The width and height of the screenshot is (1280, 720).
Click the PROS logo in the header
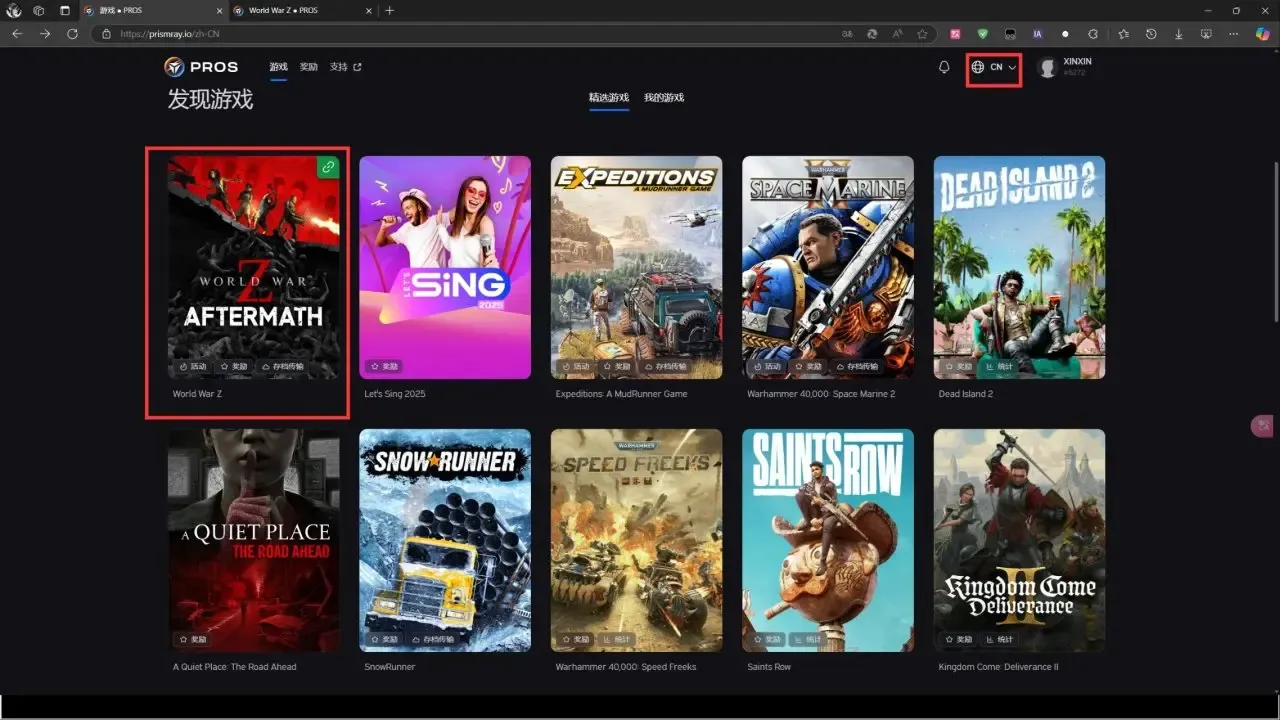click(201, 67)
